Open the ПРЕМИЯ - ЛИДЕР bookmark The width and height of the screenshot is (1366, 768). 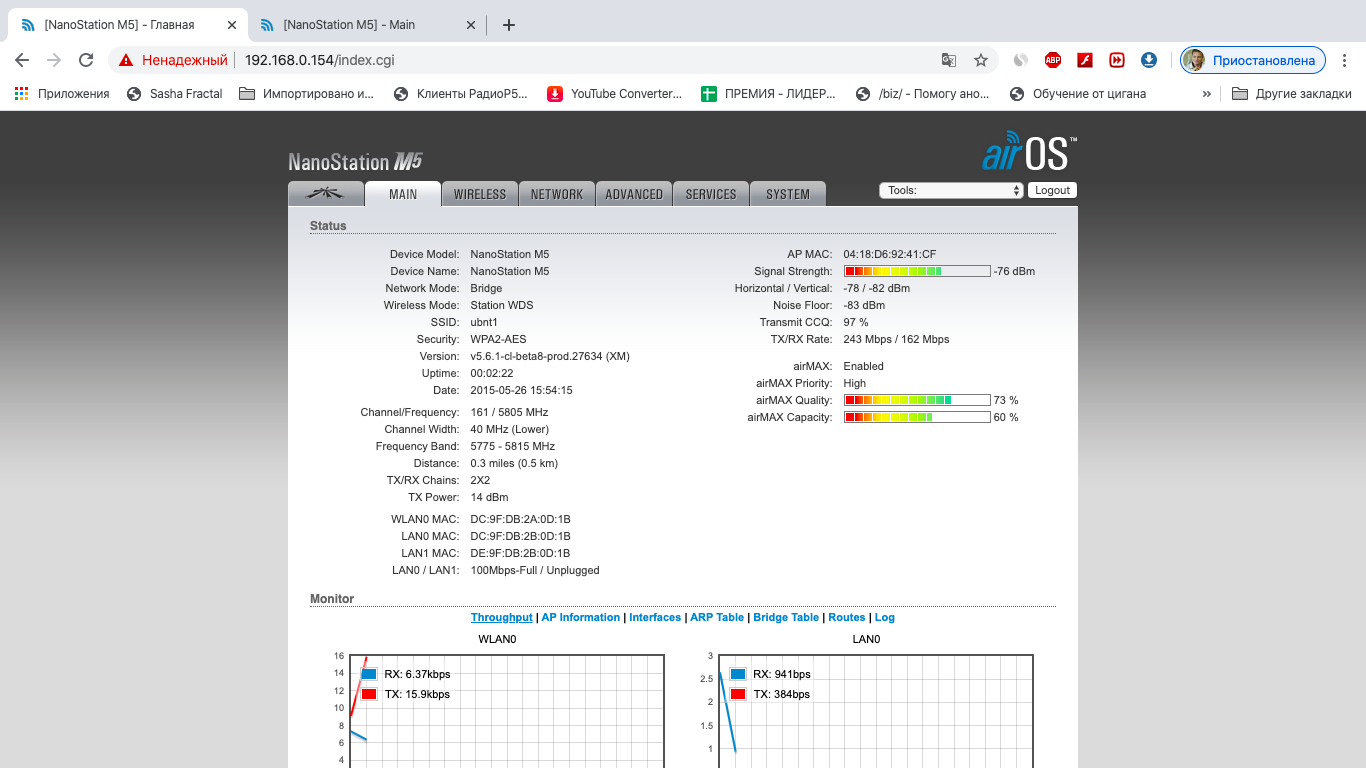point(769,94)
